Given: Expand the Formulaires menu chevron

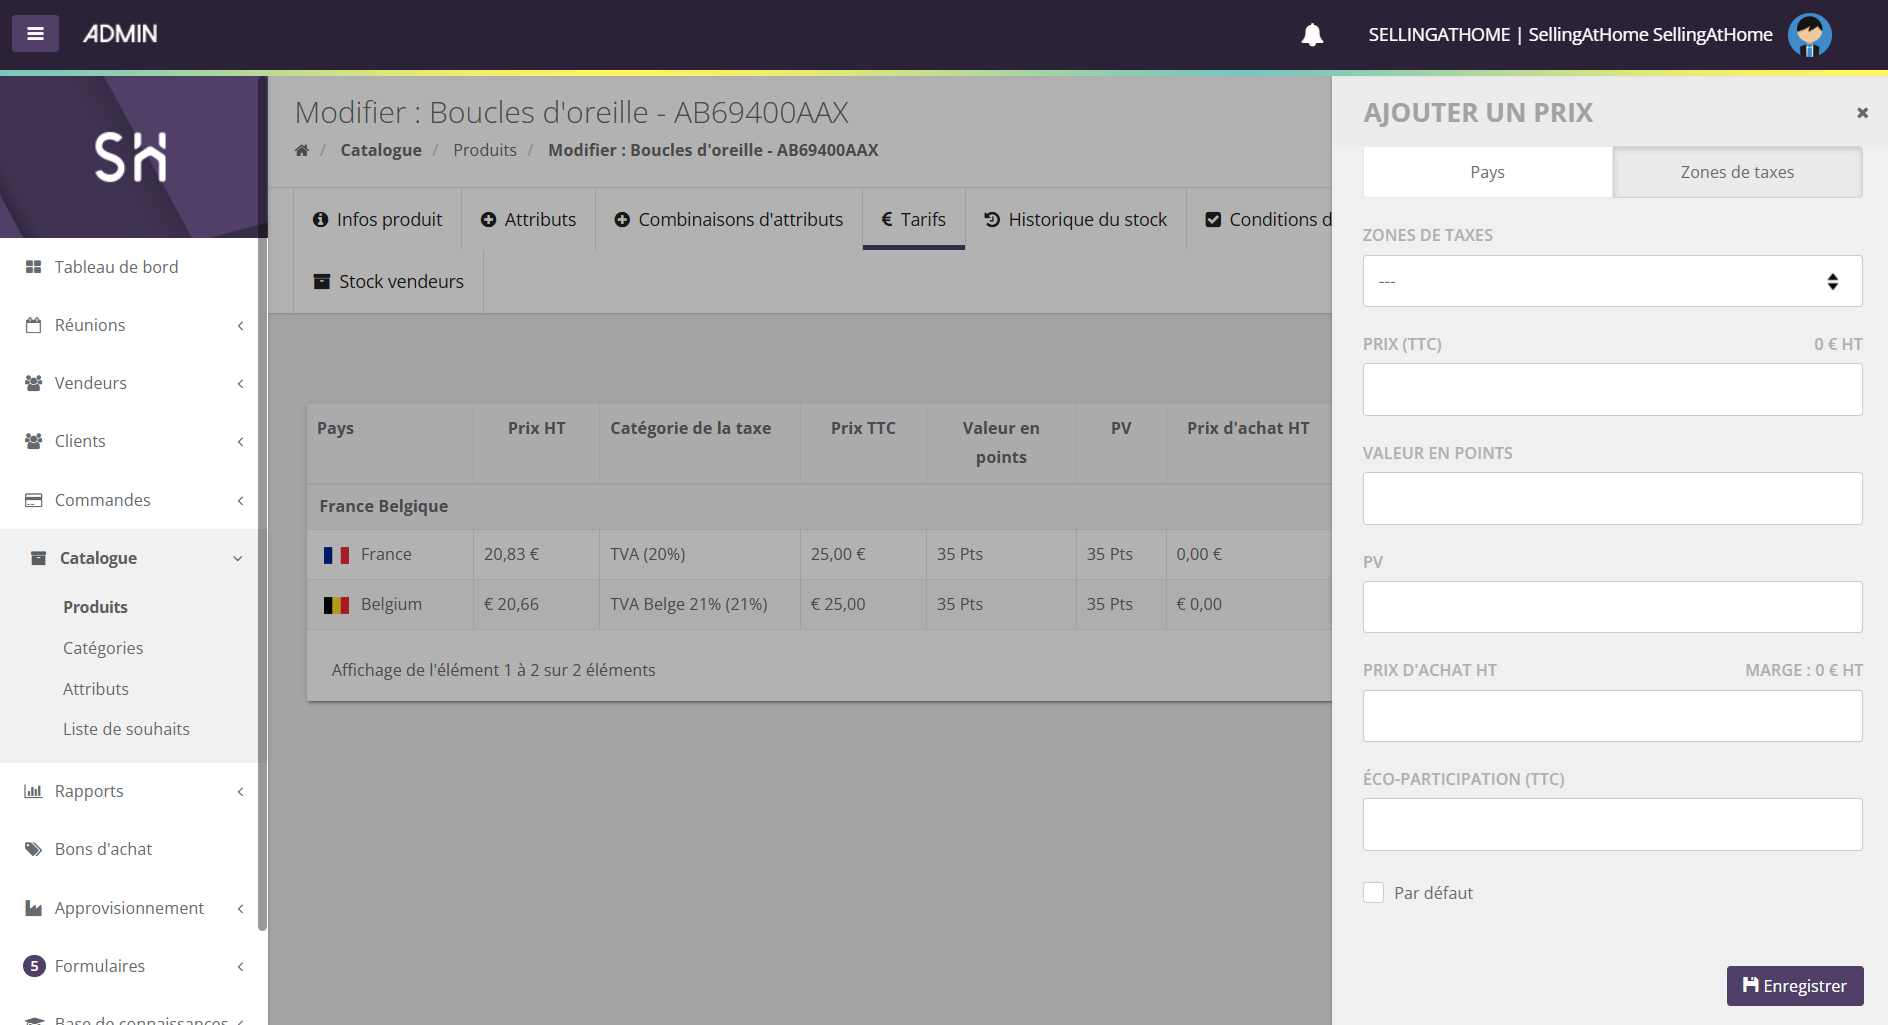Looking at the screenshot, I should 240,967.
